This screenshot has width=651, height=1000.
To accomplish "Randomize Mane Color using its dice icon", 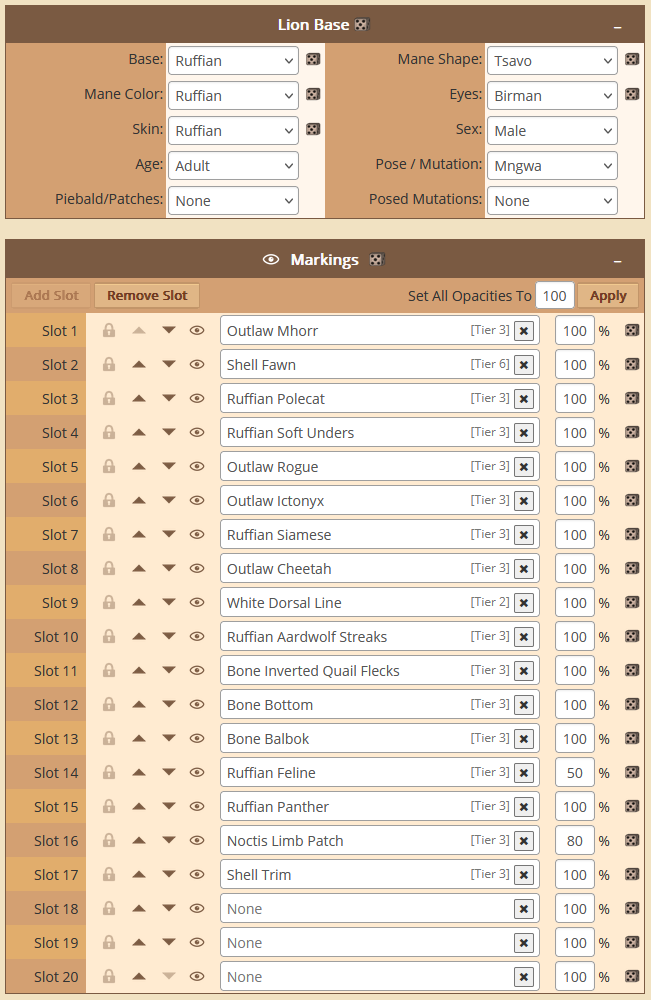I will [313, 94].
